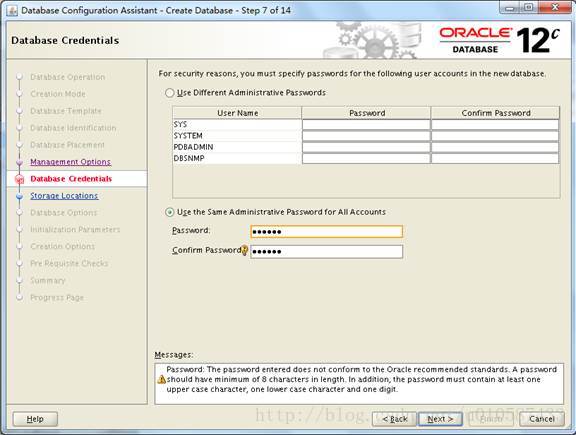Click the SYS password cell
Screen dimensions: 576x435
pyautogui.click(x=366, y=125)
